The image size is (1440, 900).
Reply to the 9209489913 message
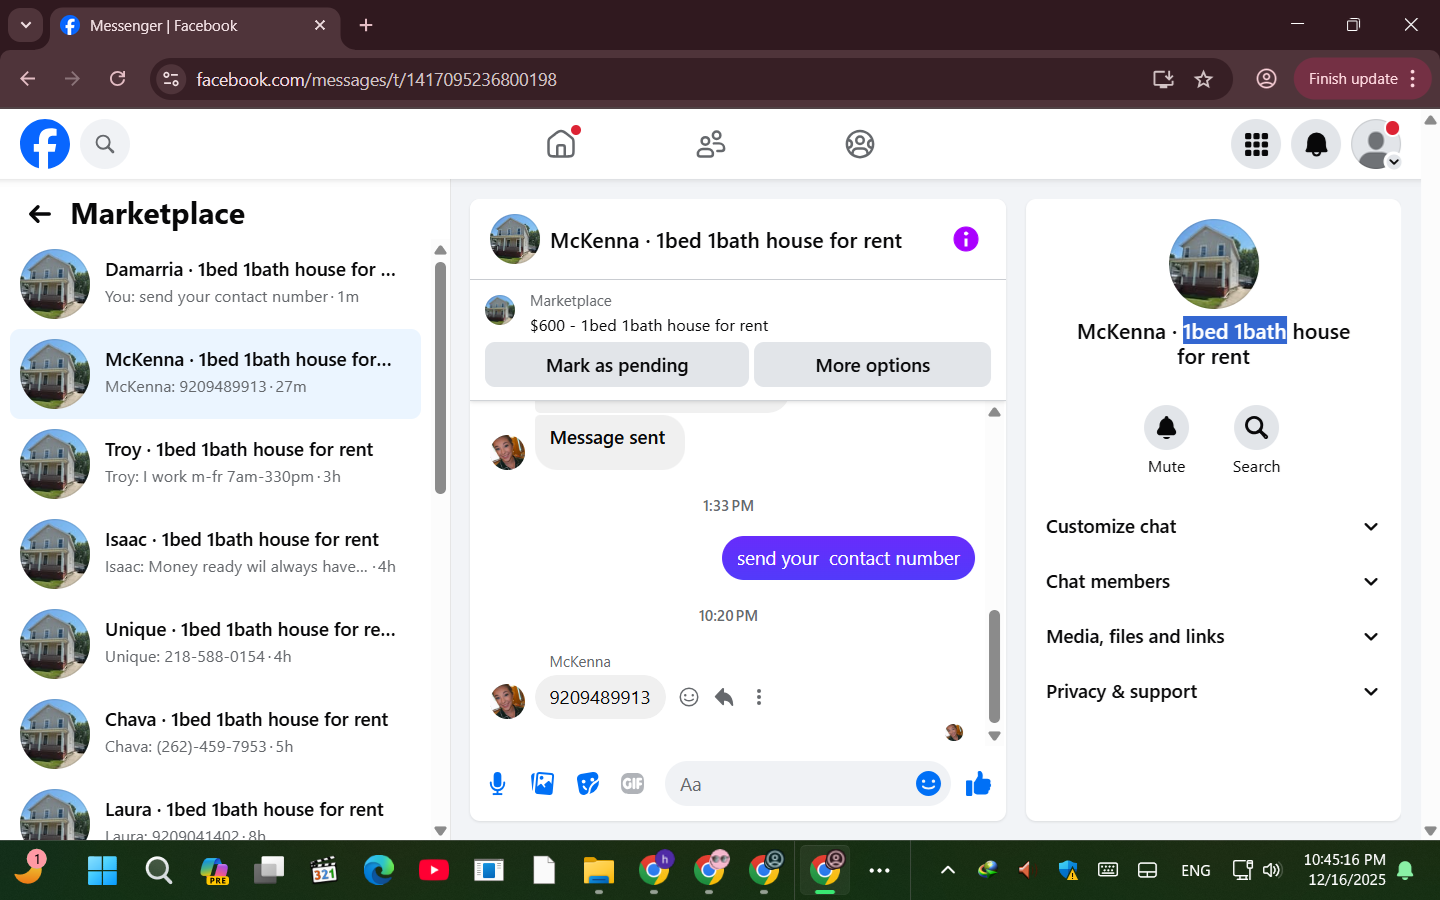tap(724, 697)
